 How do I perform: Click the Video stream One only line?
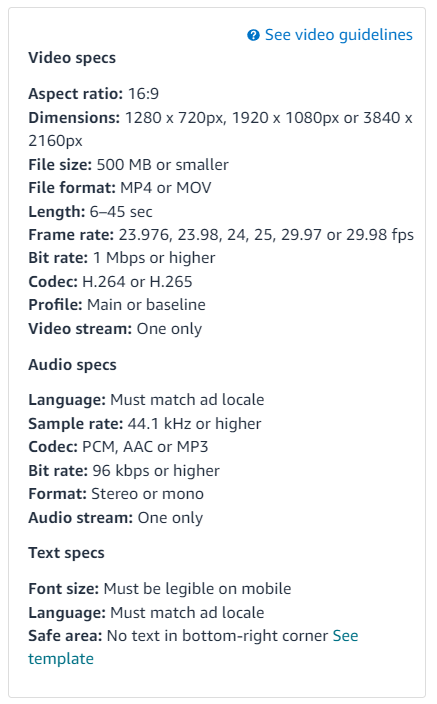115,329
